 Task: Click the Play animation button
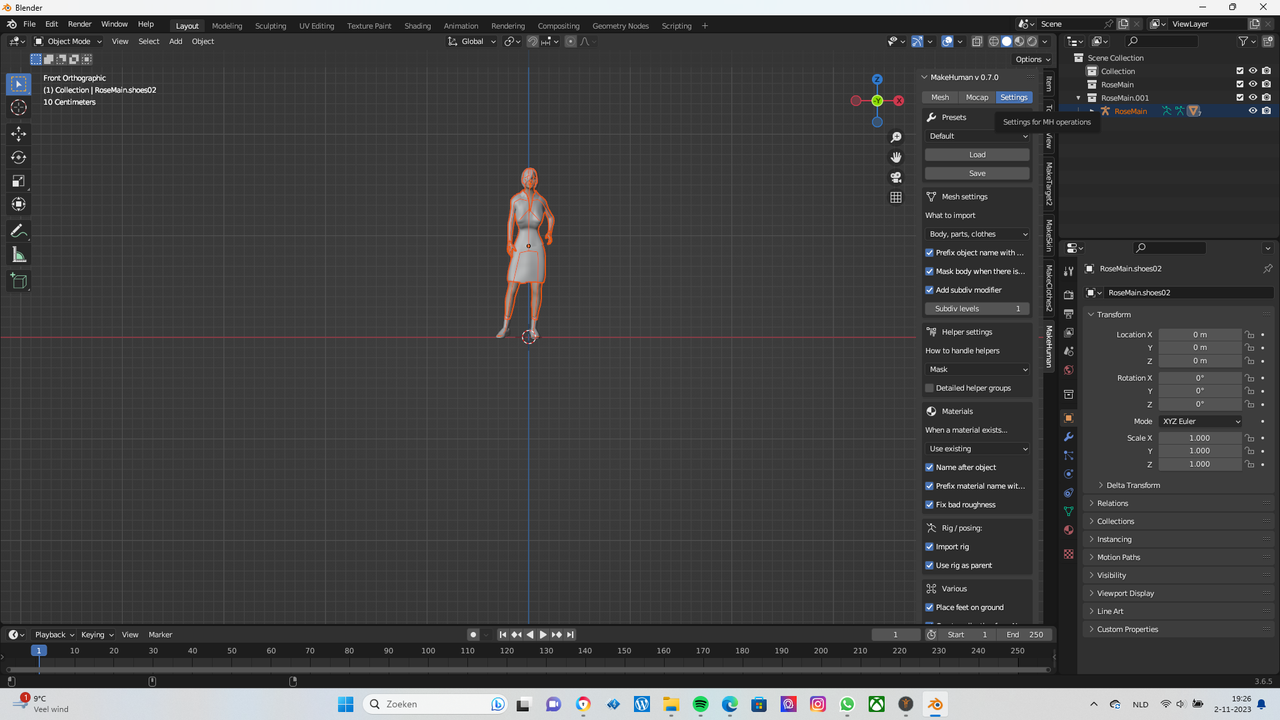click(543, 635)
